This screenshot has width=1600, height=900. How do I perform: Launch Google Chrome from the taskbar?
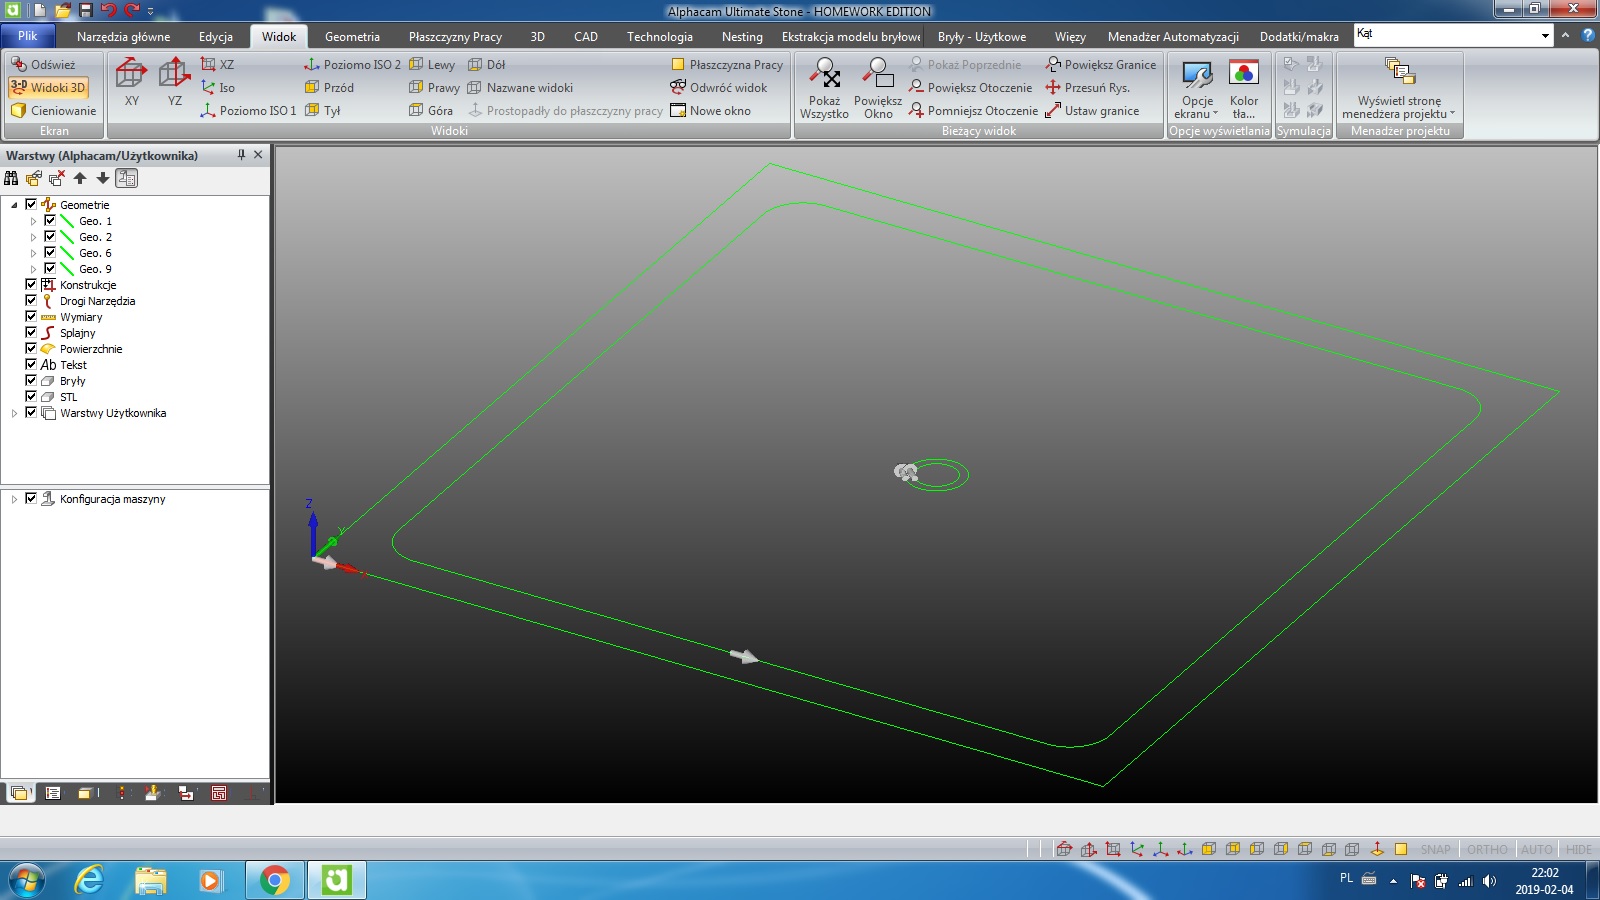click(274, 880)
